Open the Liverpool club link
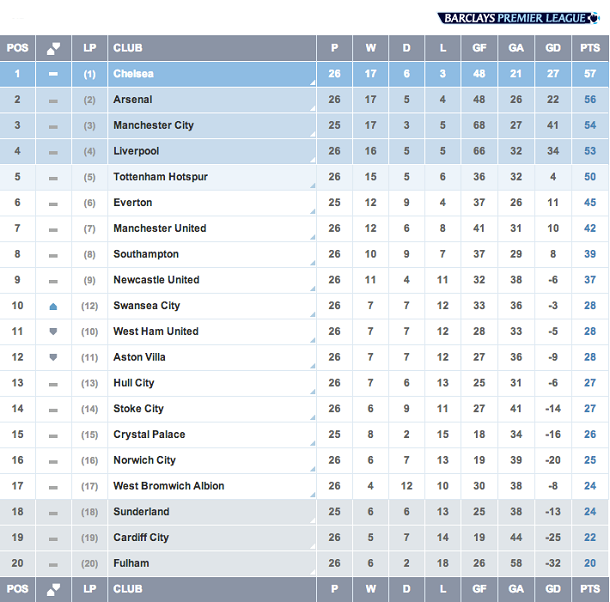This screenshot has width=610, height=602. [136, 151]
